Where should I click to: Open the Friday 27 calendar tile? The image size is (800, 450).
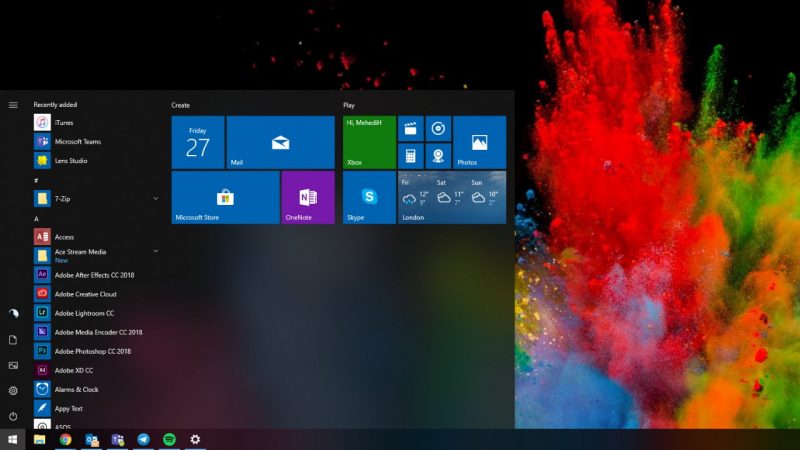click(x=198, y=142)
